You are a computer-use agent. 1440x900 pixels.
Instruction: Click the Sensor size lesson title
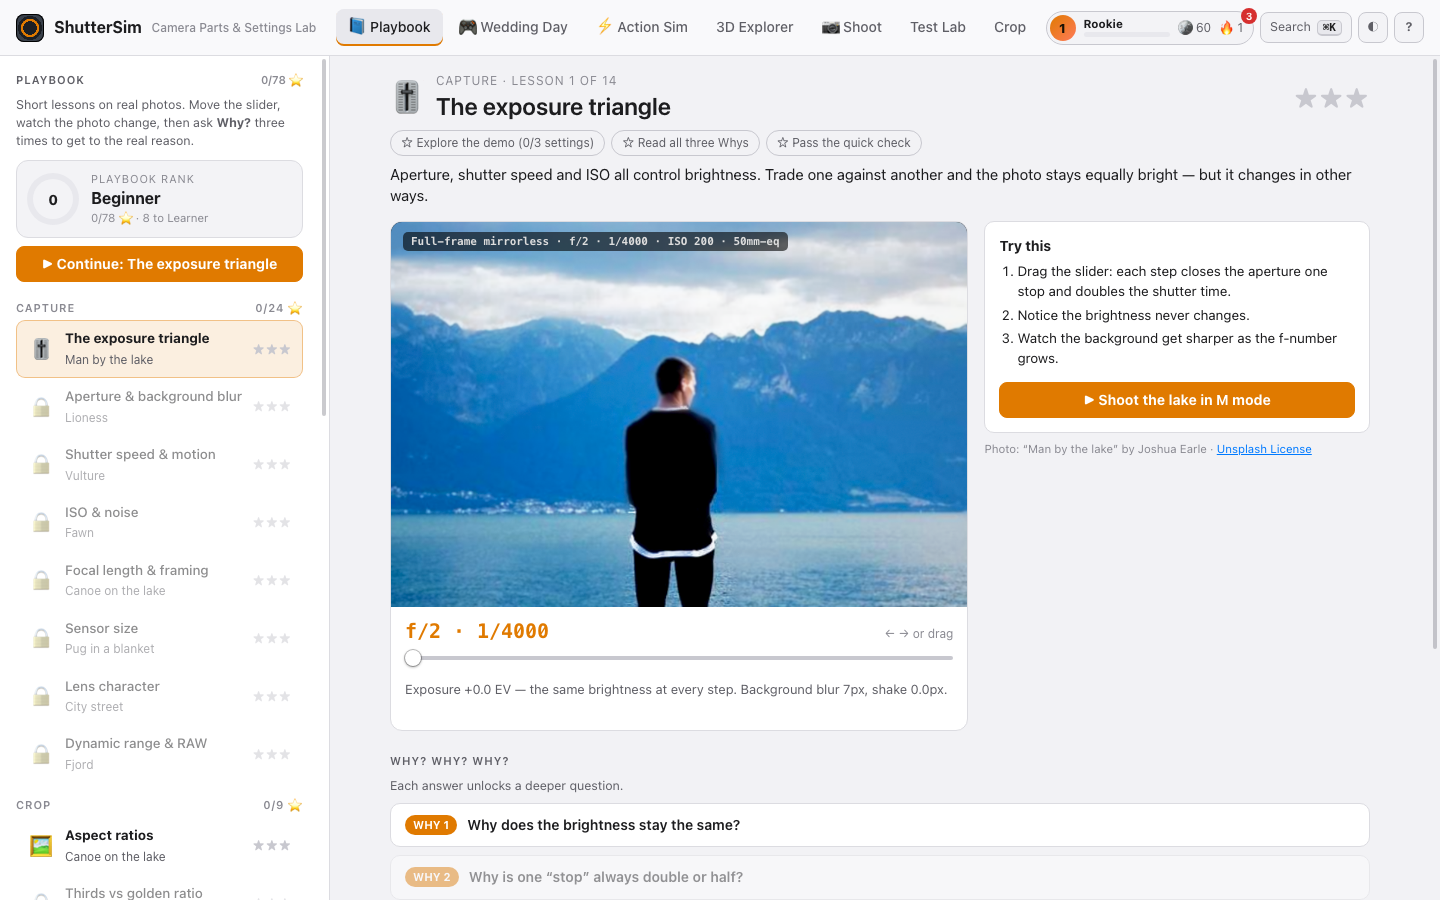click(x=102, y=629)
